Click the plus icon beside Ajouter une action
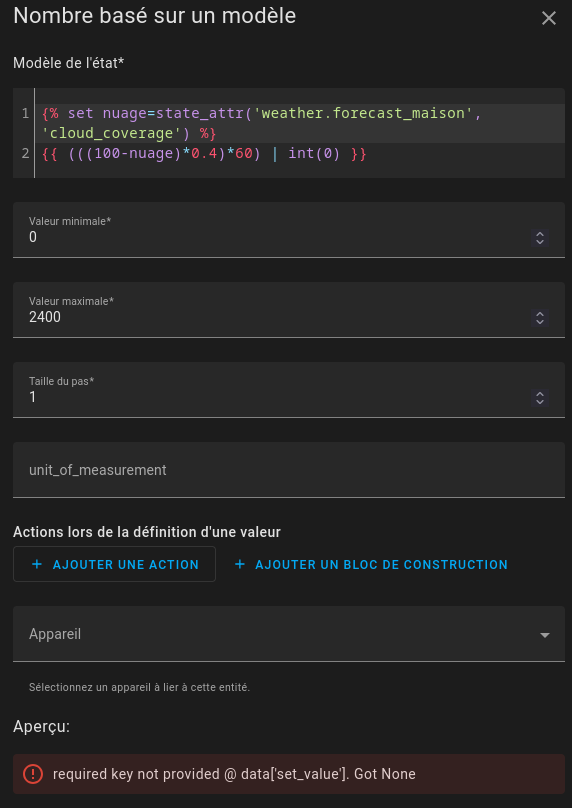 coord(37,564)
